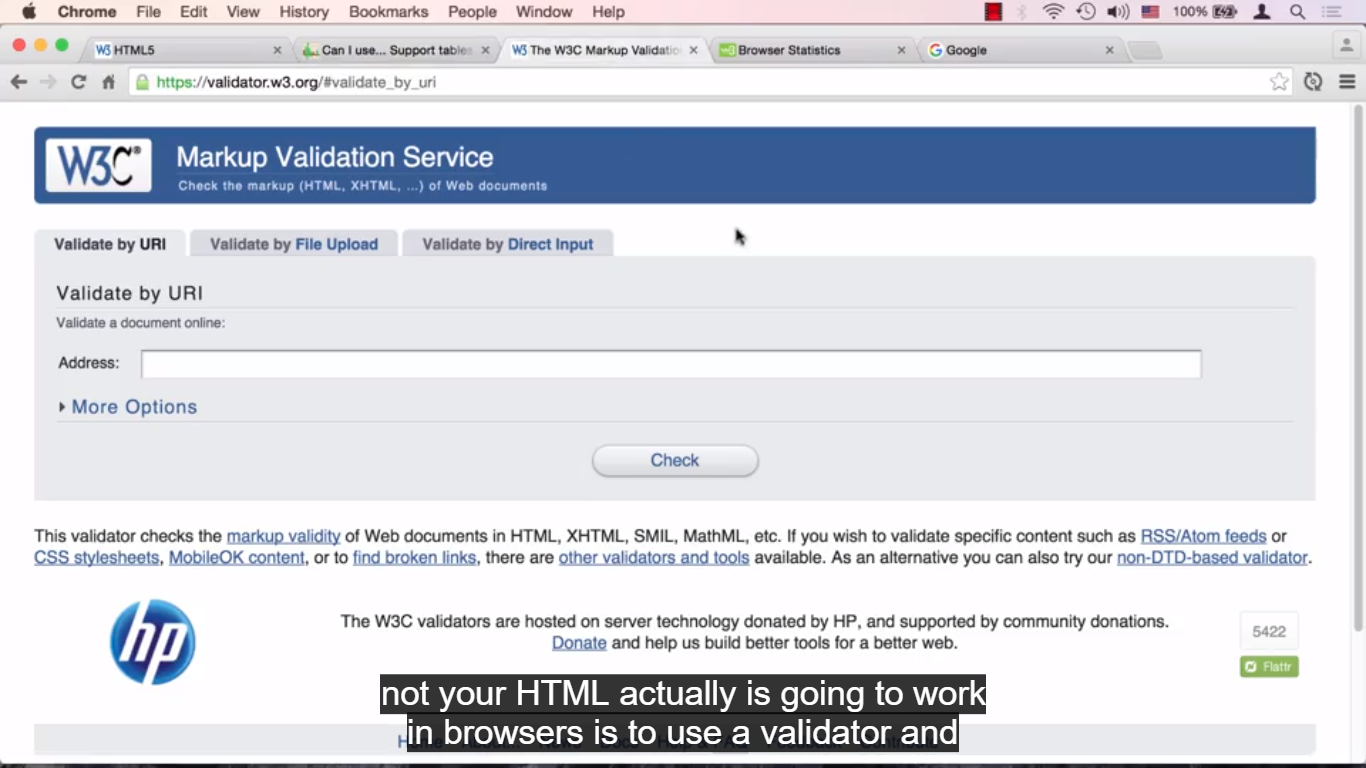
Task: Open the History menu
Action: (304, 12)
